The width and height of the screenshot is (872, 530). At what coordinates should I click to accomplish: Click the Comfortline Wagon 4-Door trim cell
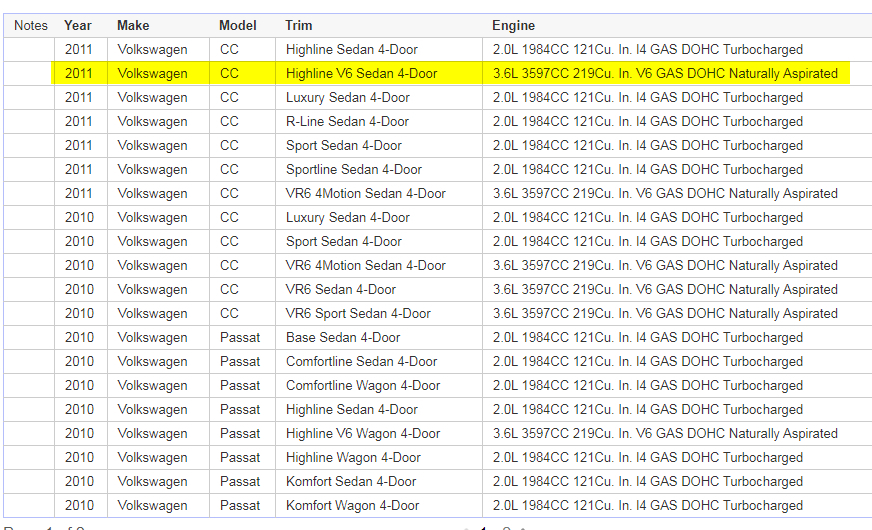[363, 385]
